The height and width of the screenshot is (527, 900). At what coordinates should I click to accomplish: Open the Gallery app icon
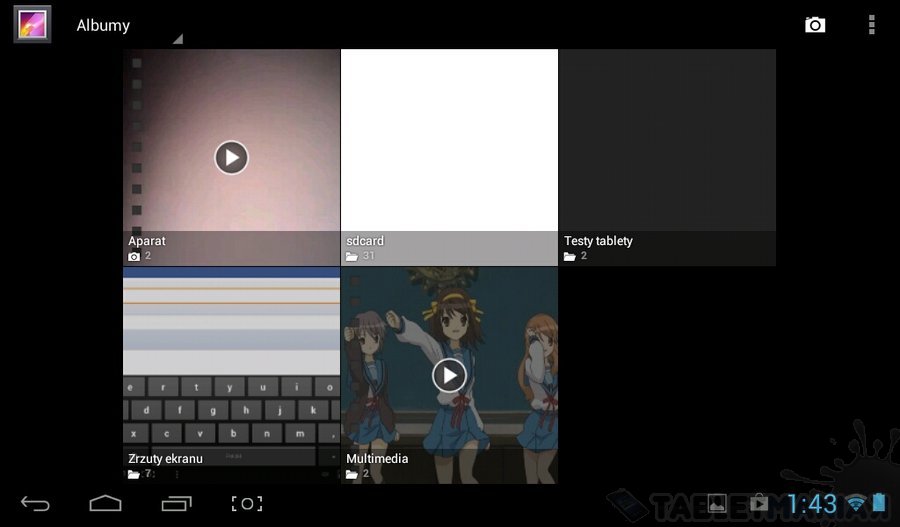(32, 24)
